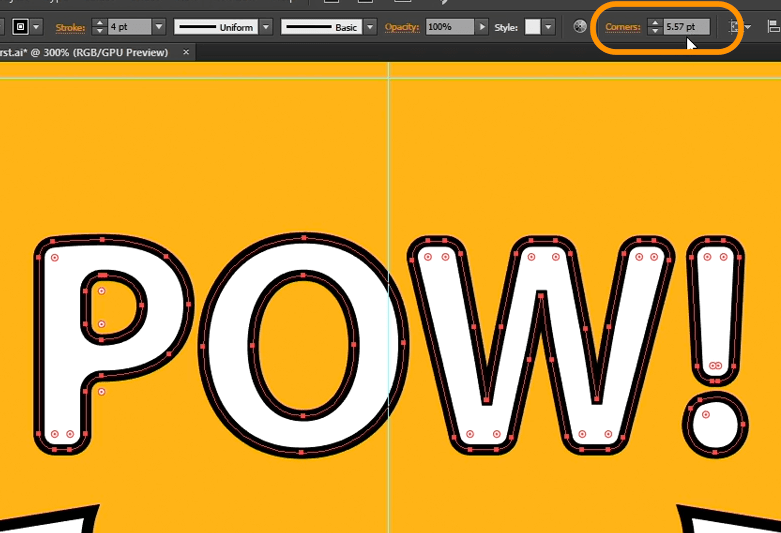The height and width of the screenshot is (533, 781).
Task: Adjust the stroke weight stepper arrows
Action: click(x=100, y=27)
